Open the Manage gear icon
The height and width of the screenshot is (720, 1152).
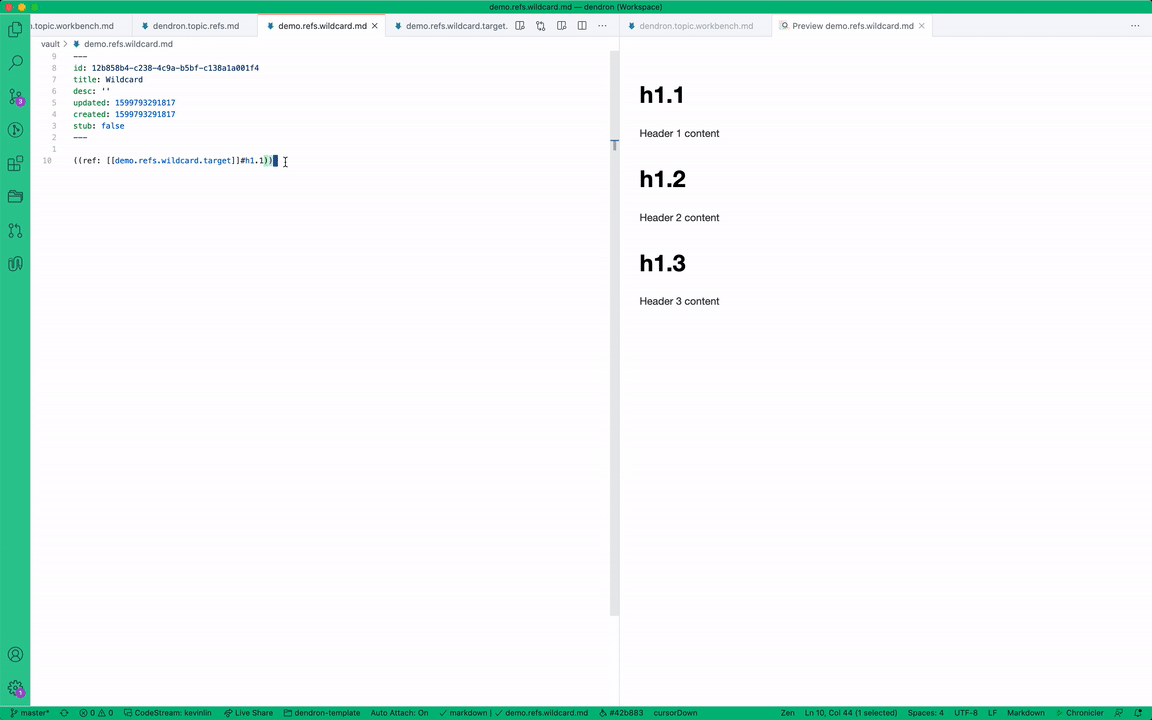pos(15,688)
